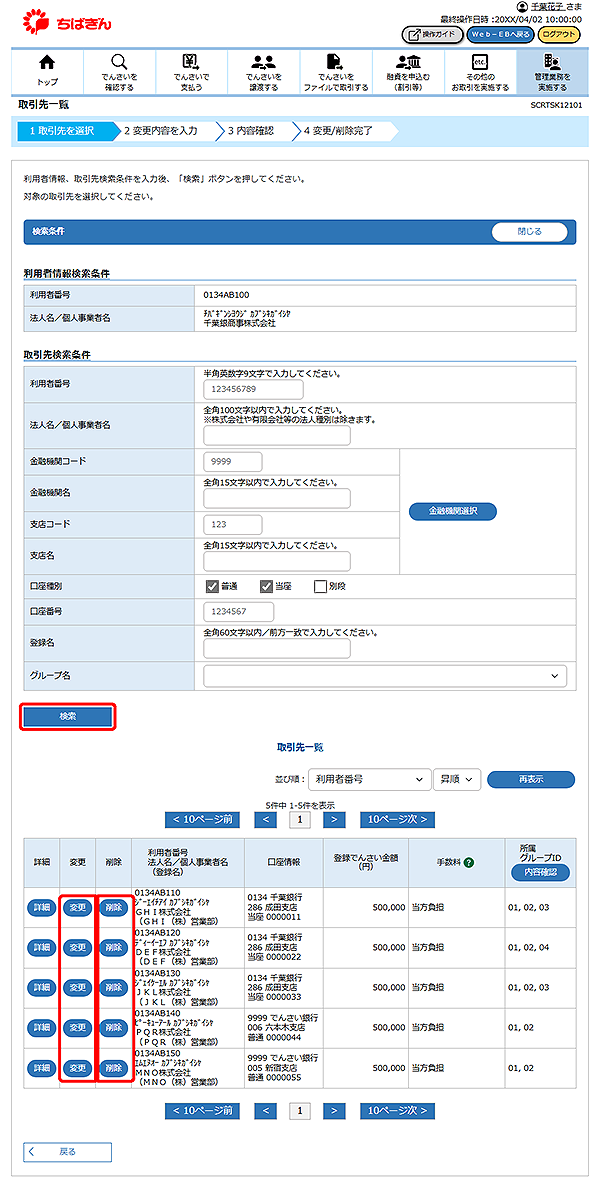Viewport: 600px width, 1188px height.
Task: Click bottom previous page ＜ button
Action: pyautogui.click(x=265, y=1111)
